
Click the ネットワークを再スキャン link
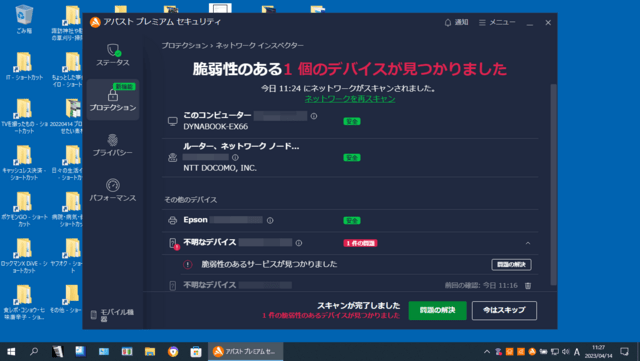(350, 99)
